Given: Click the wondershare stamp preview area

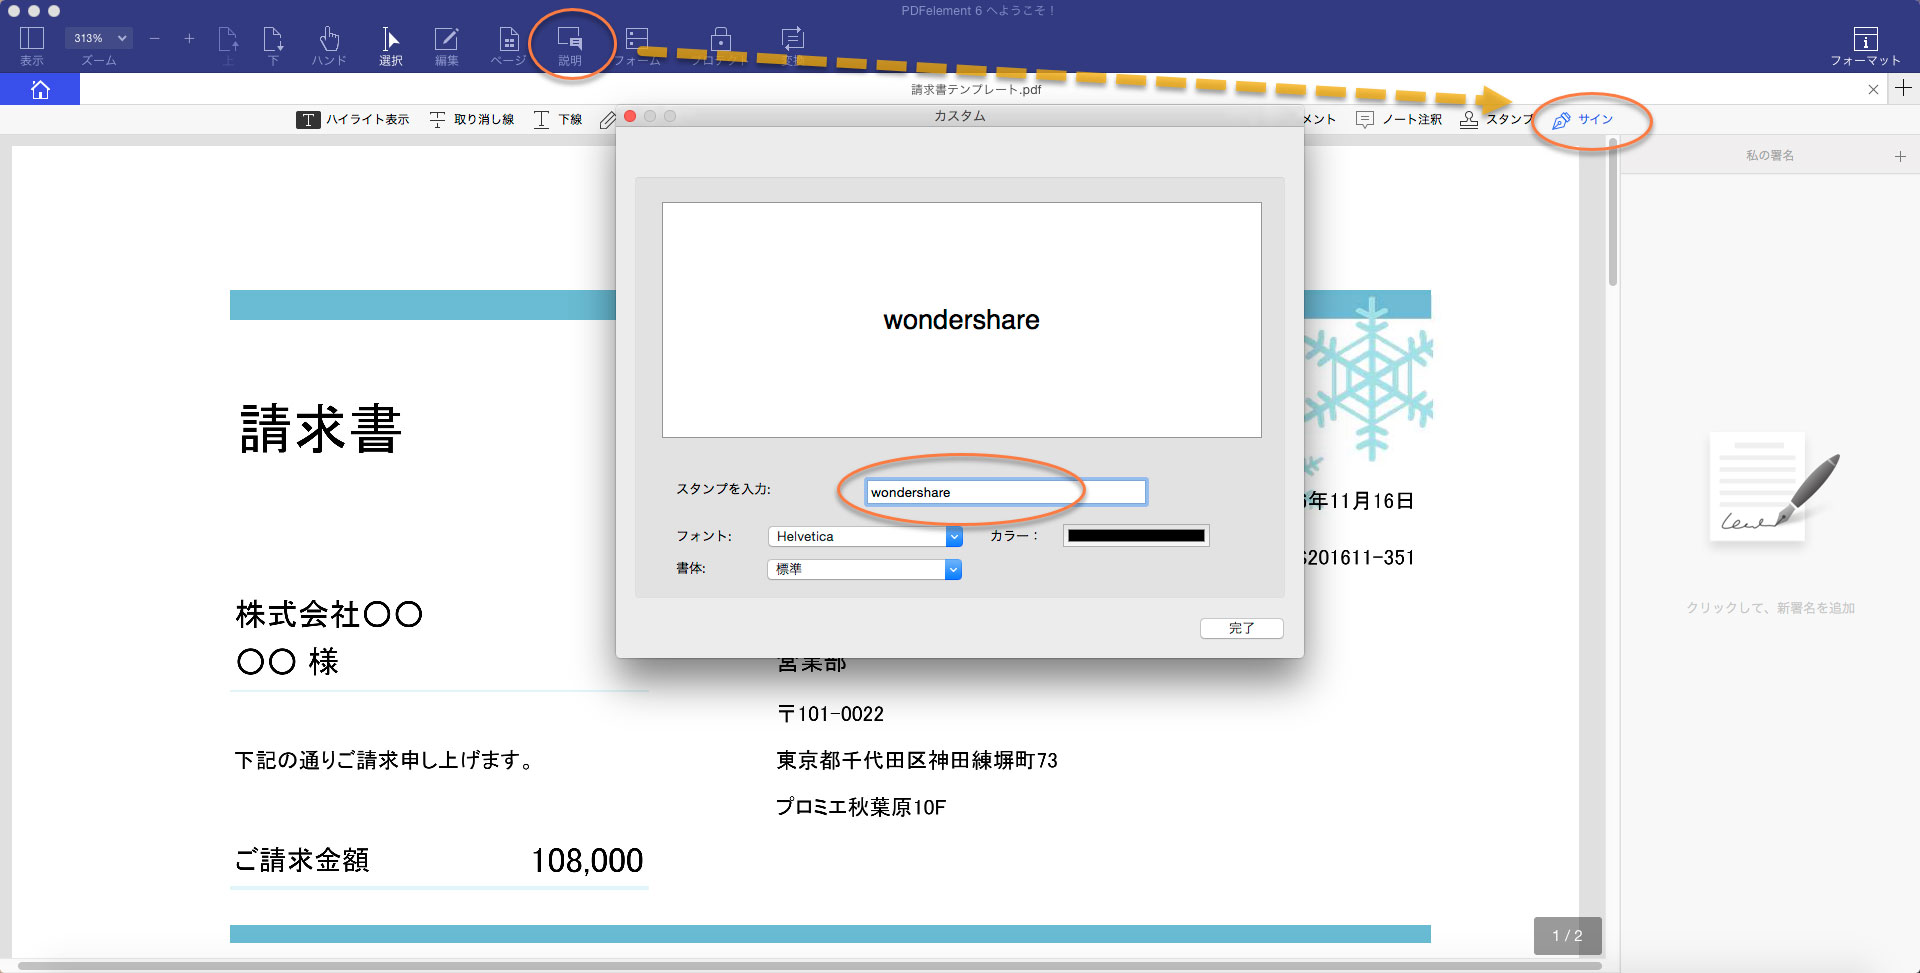Looking at the screenshot, I should pos(961,320).
